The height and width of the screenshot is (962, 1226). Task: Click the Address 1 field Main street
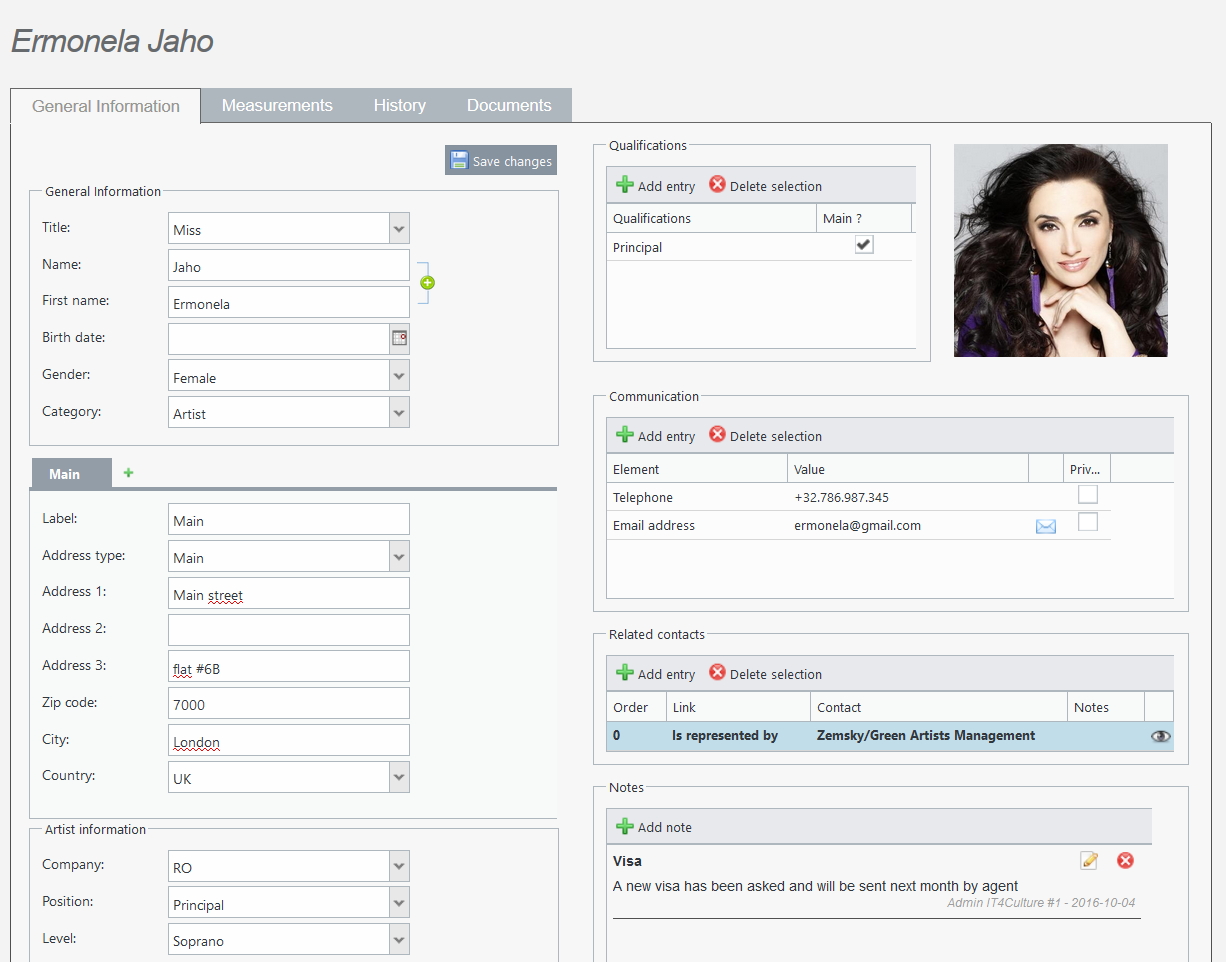[289, 593]
